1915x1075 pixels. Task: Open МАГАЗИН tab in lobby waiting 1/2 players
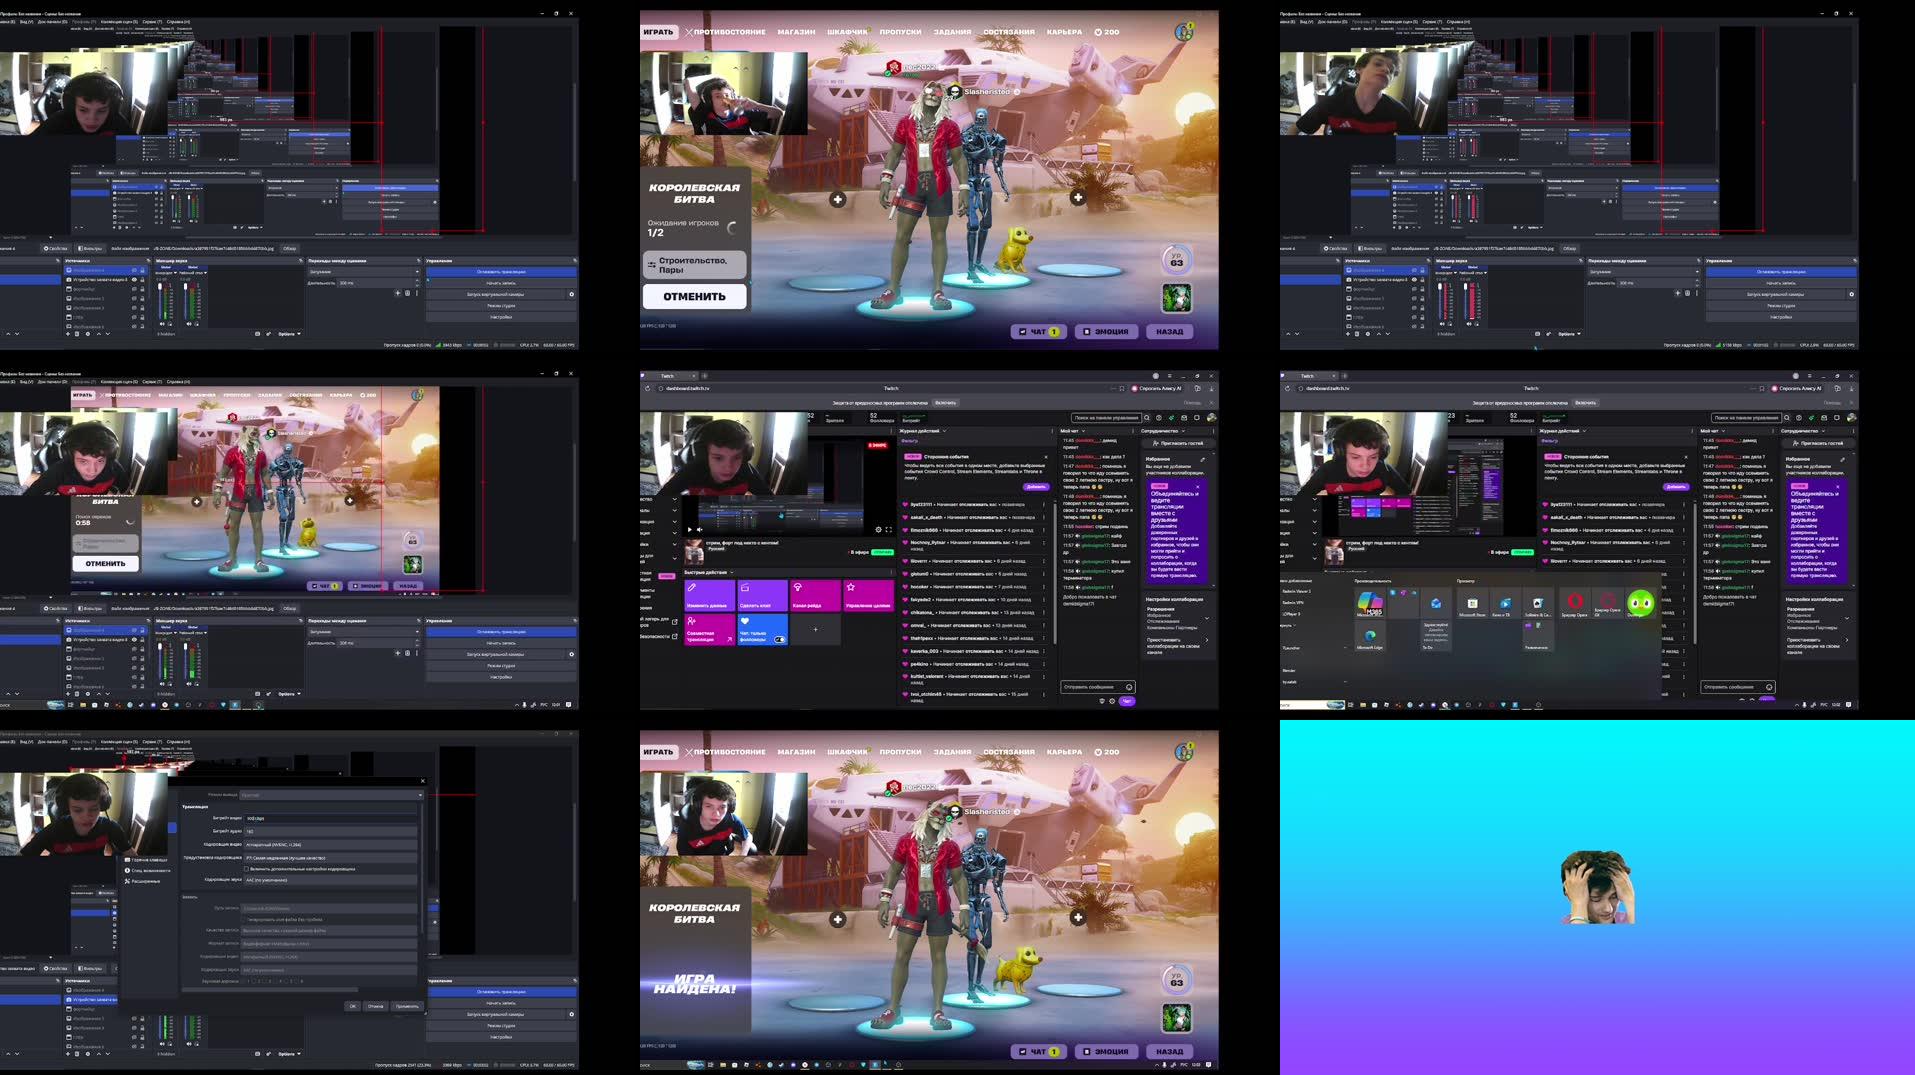tap(796, 32)
